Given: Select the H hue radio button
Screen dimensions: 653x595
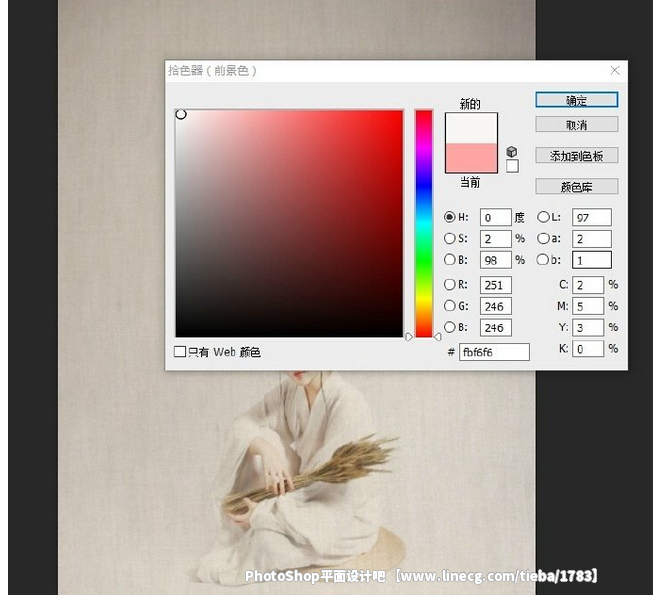Looking at the screenshot, I should point(450,217).
